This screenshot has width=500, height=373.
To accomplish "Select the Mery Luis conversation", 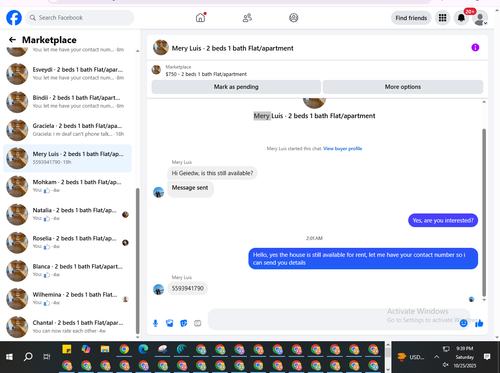I will pyautogui.click(x=67, y=158).
